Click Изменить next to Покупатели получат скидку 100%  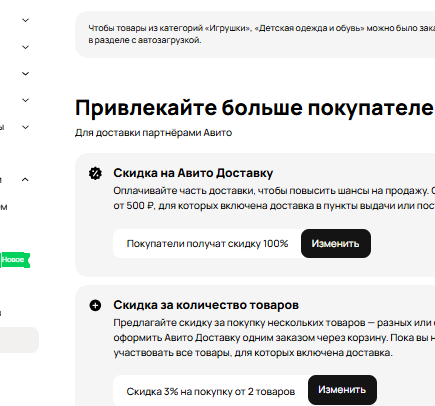[336, 243]
